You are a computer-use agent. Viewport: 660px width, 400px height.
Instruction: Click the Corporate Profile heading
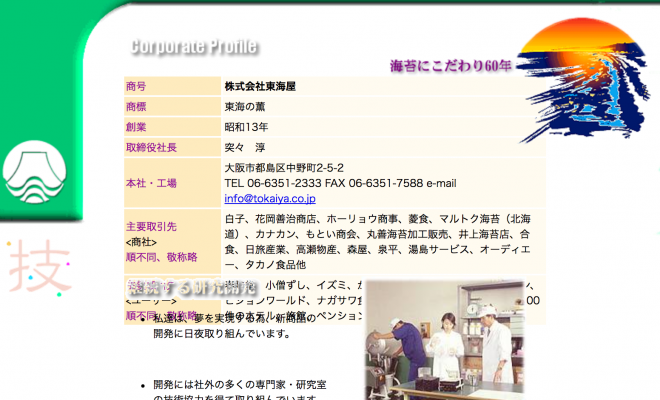194,46
